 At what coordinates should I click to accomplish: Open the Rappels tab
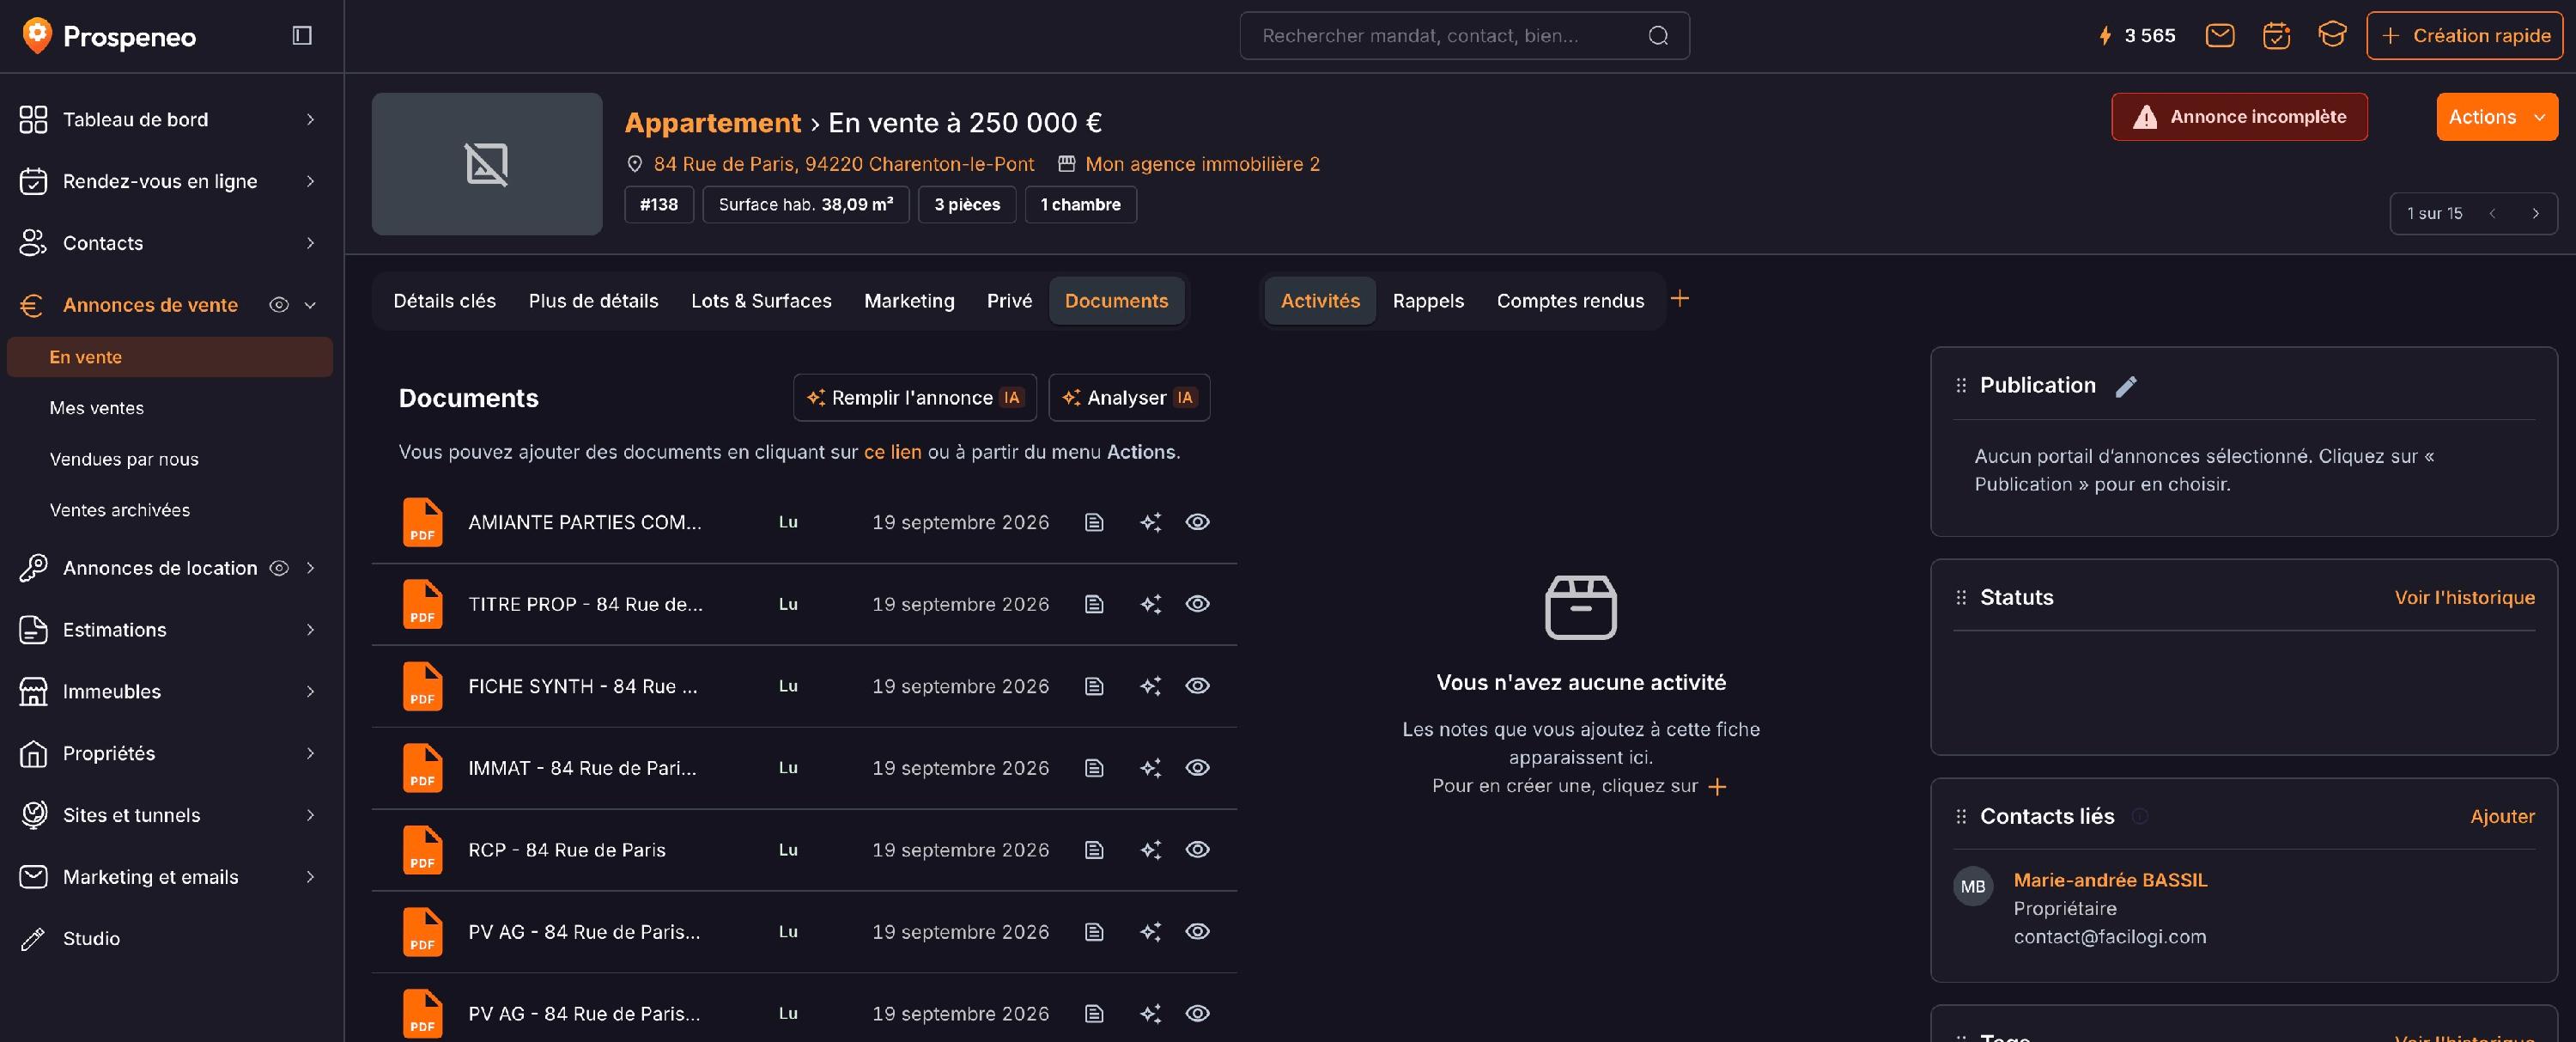(1427, 301)
